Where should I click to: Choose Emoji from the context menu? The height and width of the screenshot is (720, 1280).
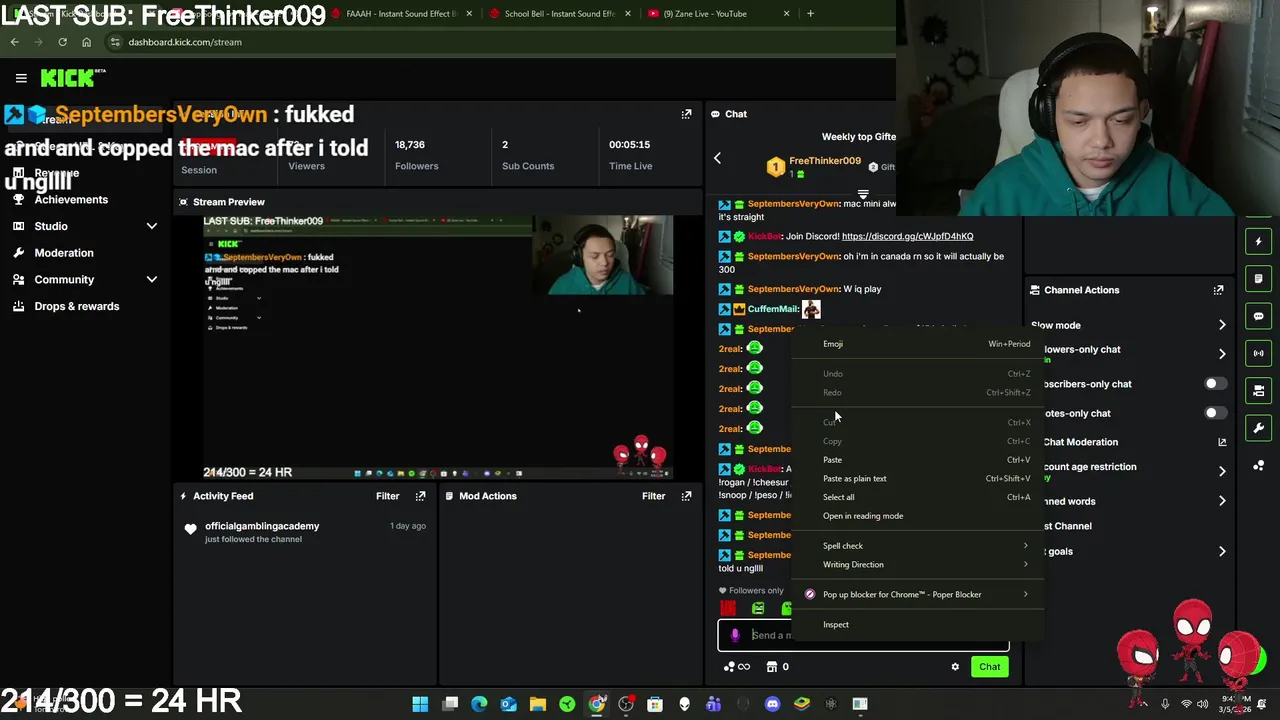[918, 344]
